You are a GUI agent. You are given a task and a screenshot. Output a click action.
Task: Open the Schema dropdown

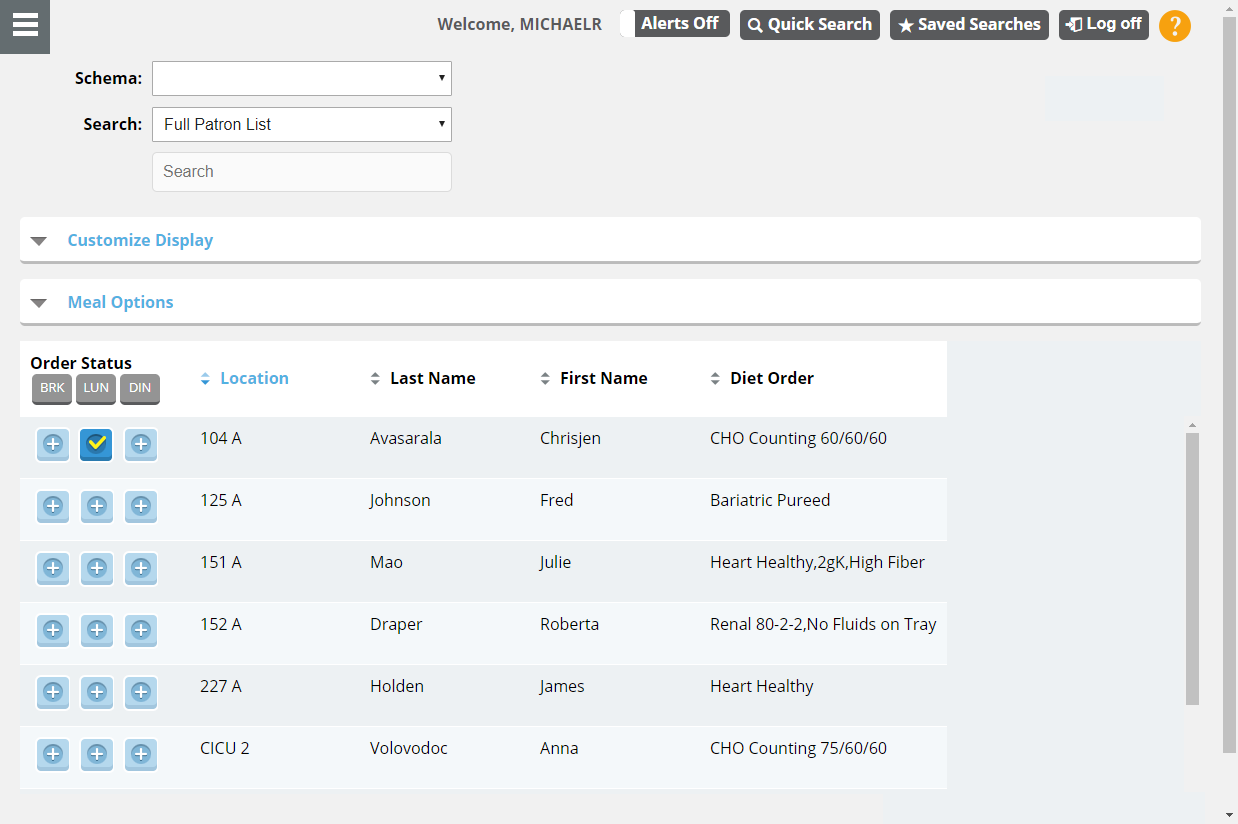(x=301, y=78)
